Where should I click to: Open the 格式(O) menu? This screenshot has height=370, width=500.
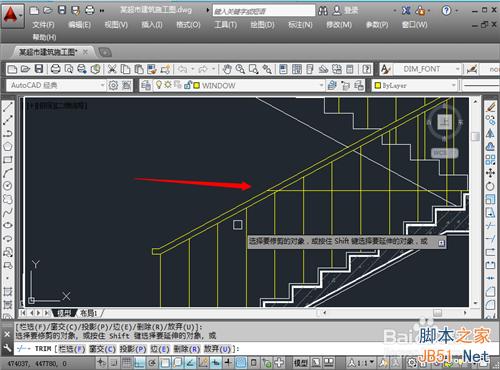(188, 25)
